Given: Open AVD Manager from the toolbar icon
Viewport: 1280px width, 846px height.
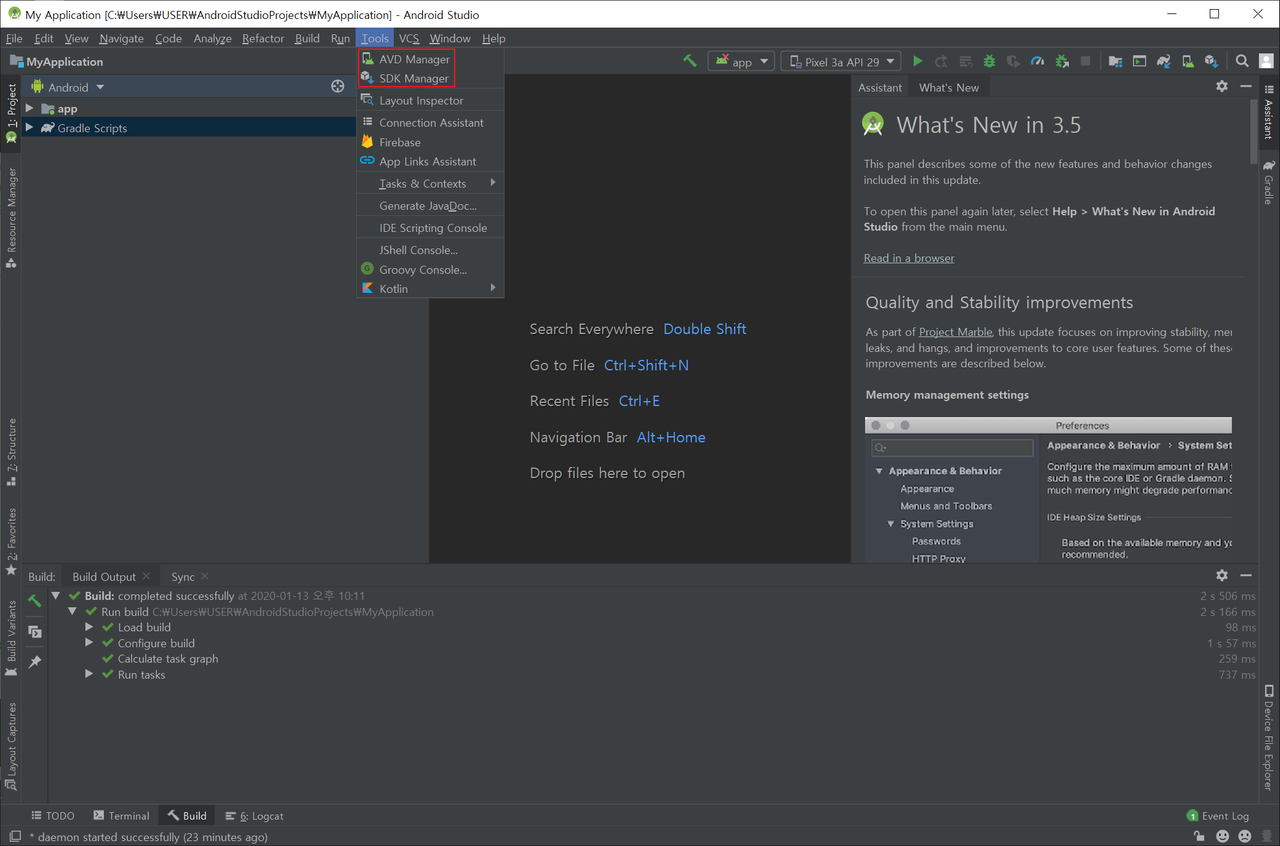Looking at the screenshot, I should coord(1188,61).
